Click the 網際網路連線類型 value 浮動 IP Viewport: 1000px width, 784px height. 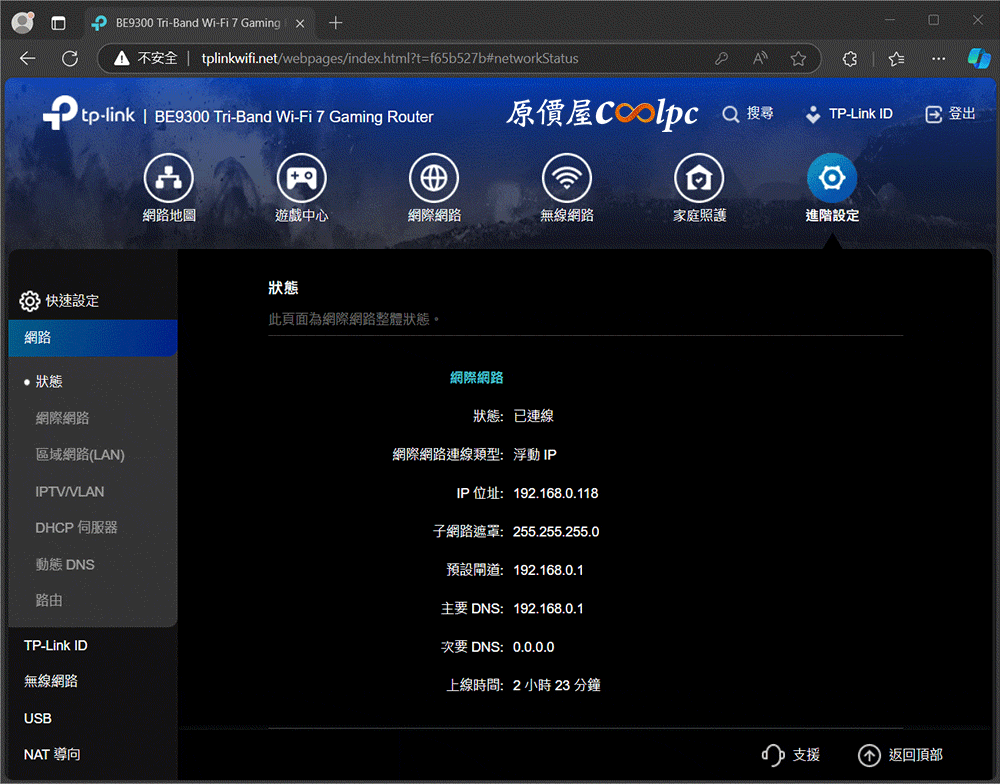click(x=535, y=454)
